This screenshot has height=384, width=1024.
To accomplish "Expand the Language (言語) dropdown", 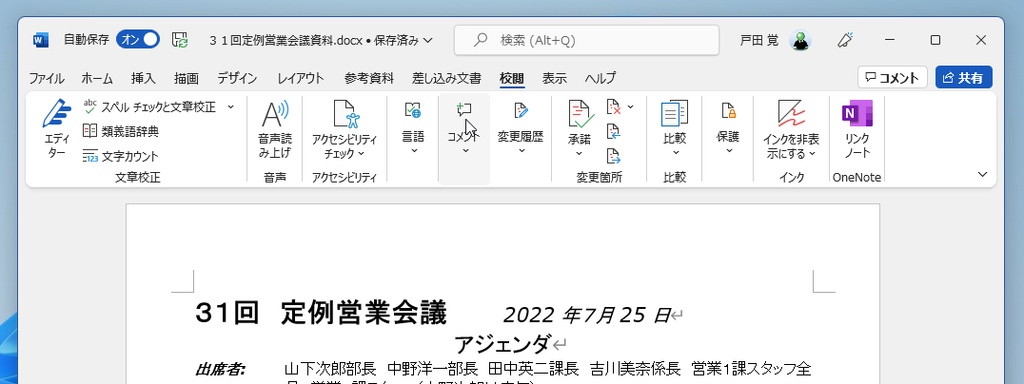I will click(x=413, y=151).
